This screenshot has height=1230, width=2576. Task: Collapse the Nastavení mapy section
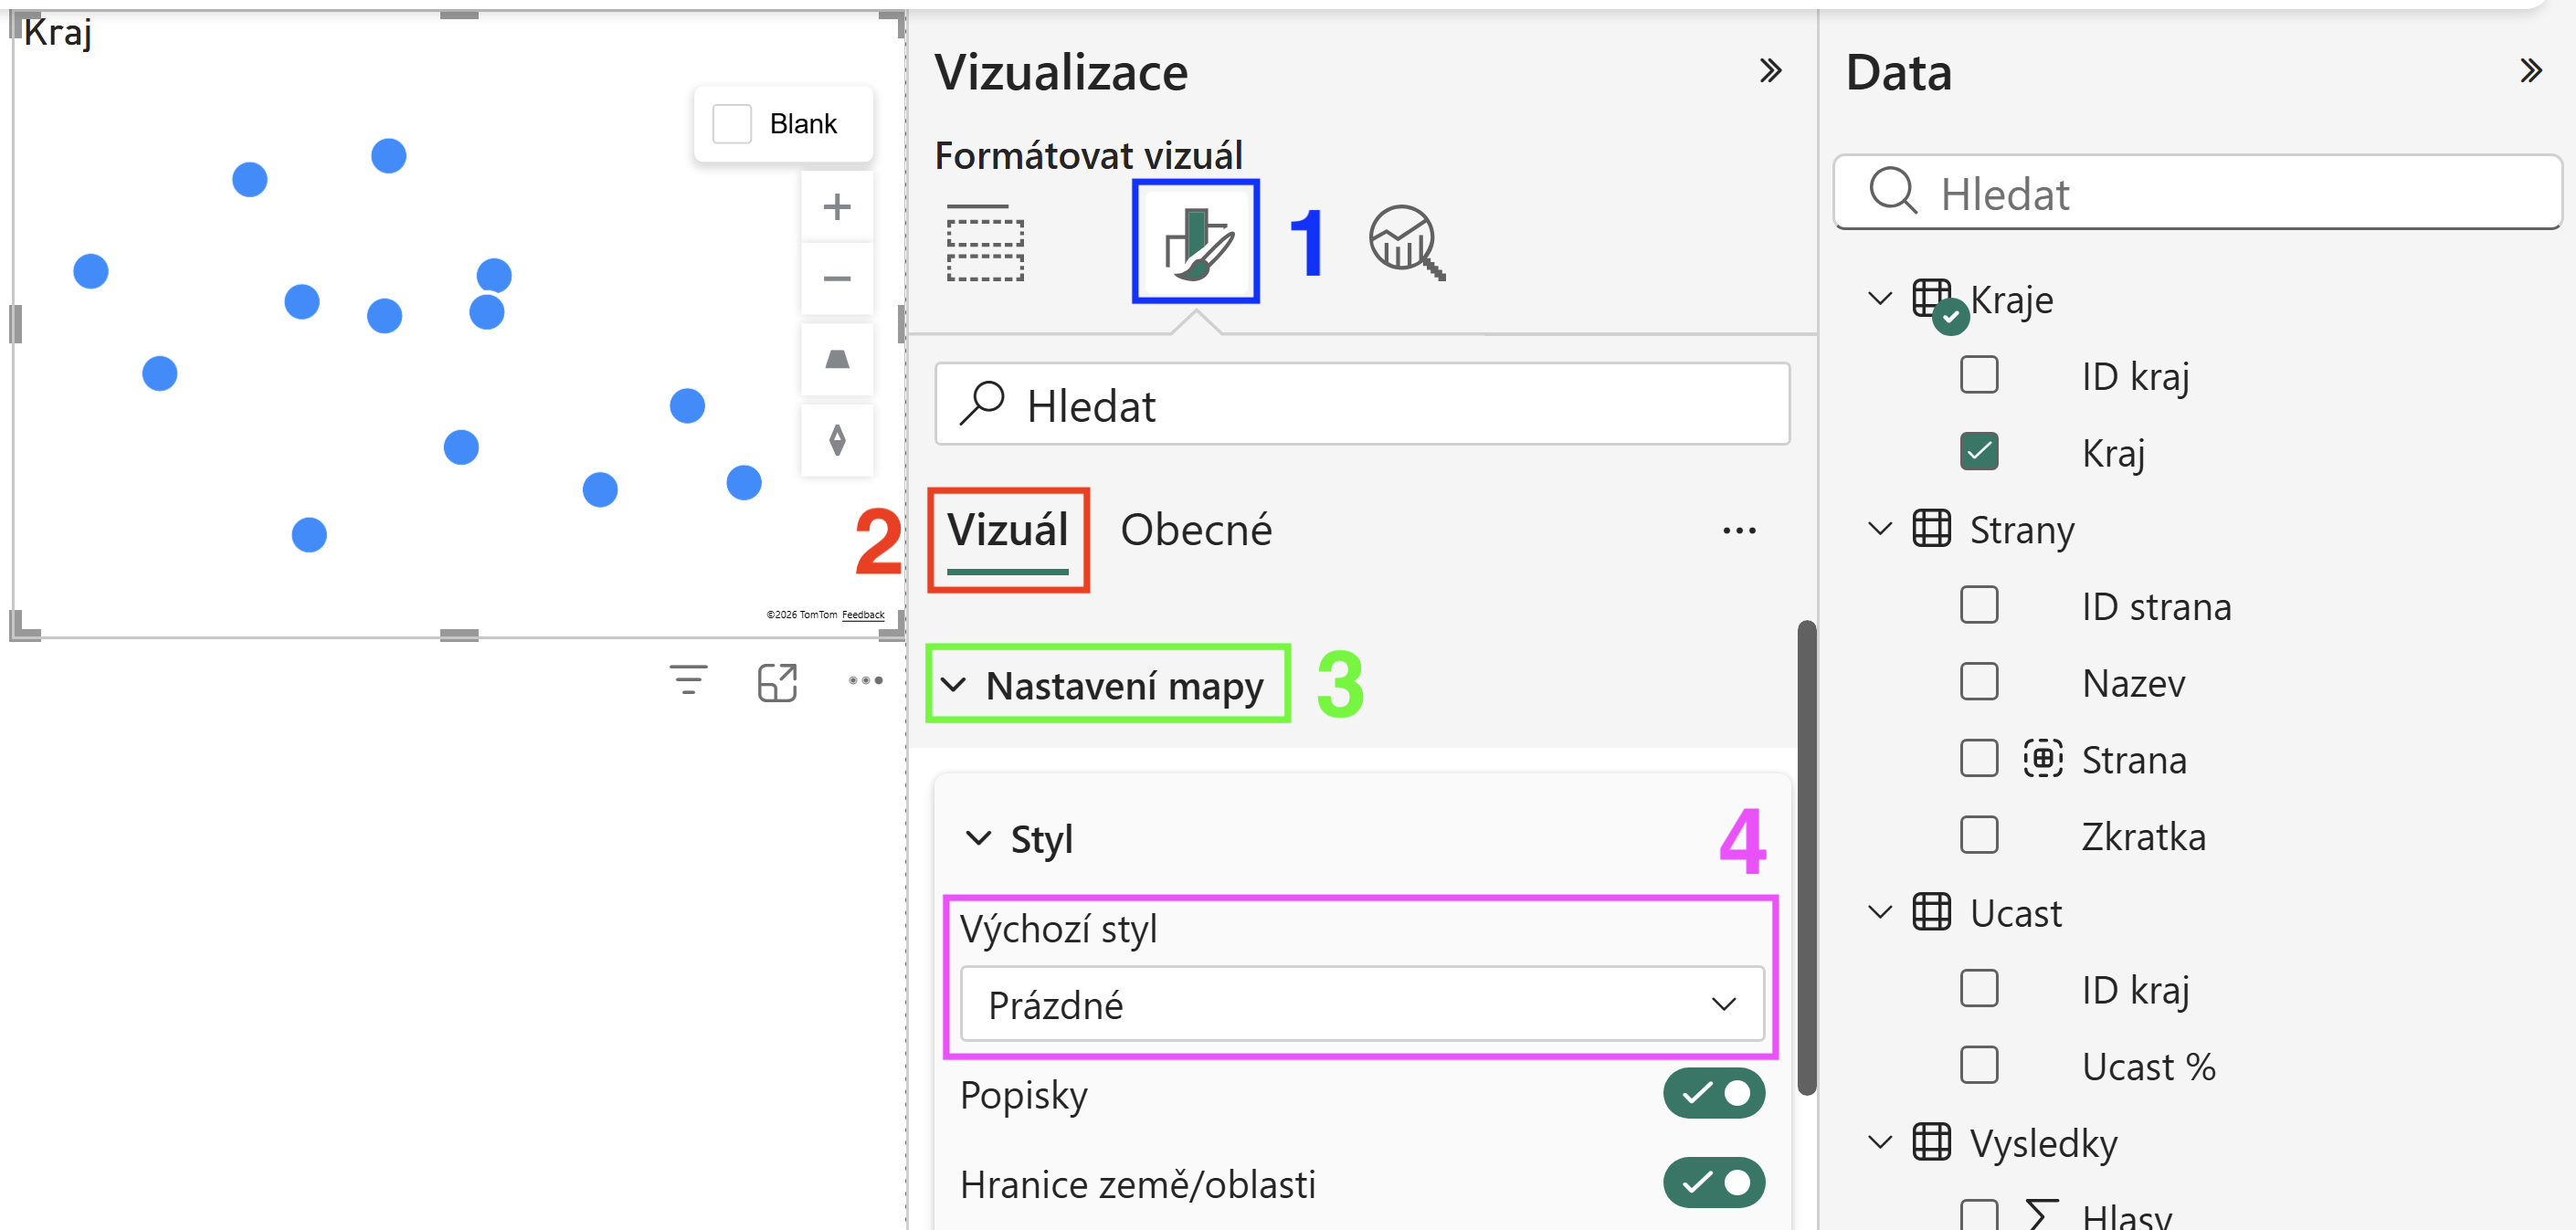tap(1107, 685)
